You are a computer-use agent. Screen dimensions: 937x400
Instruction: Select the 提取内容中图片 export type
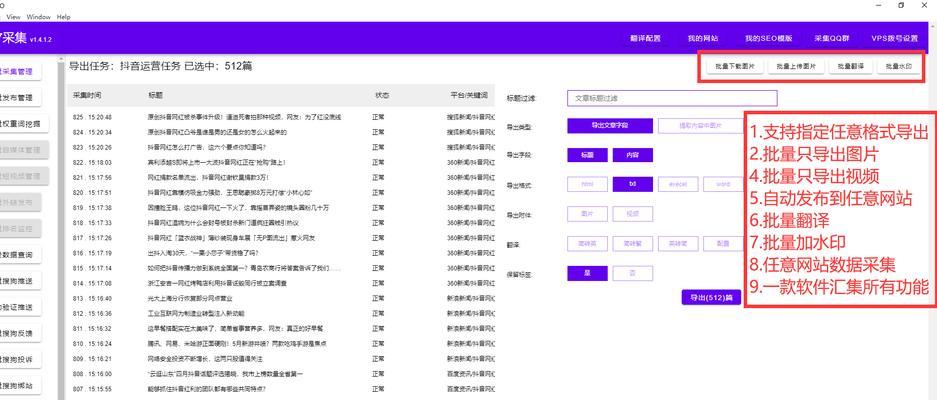[700, 126]
